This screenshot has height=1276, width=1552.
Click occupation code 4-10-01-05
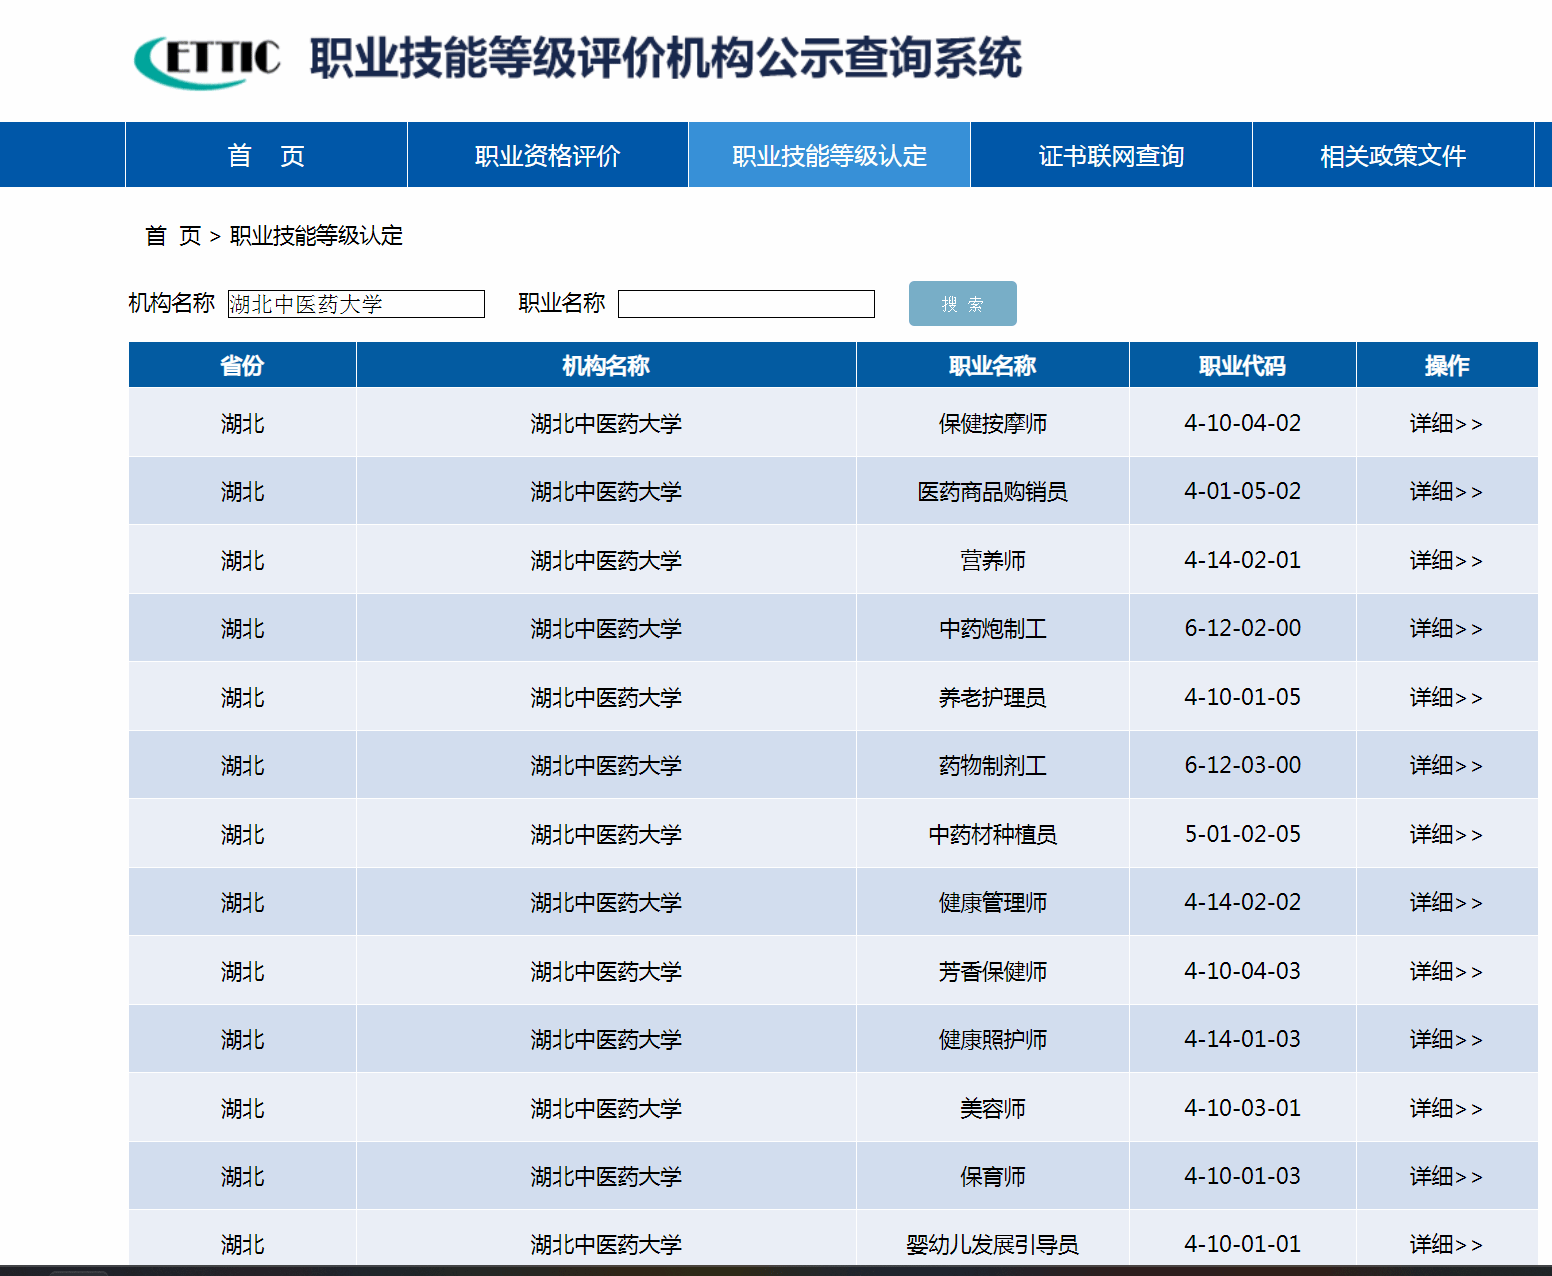coord(1243,697)
